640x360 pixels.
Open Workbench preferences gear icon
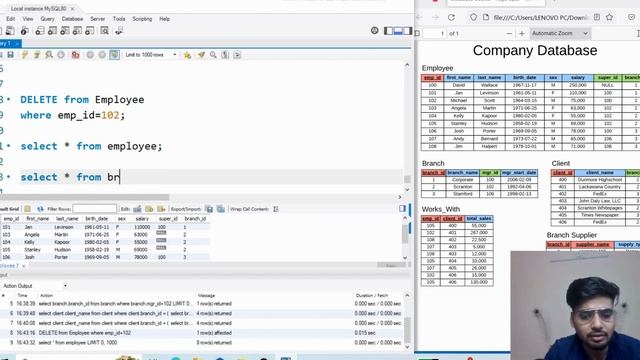pos(374,31)
